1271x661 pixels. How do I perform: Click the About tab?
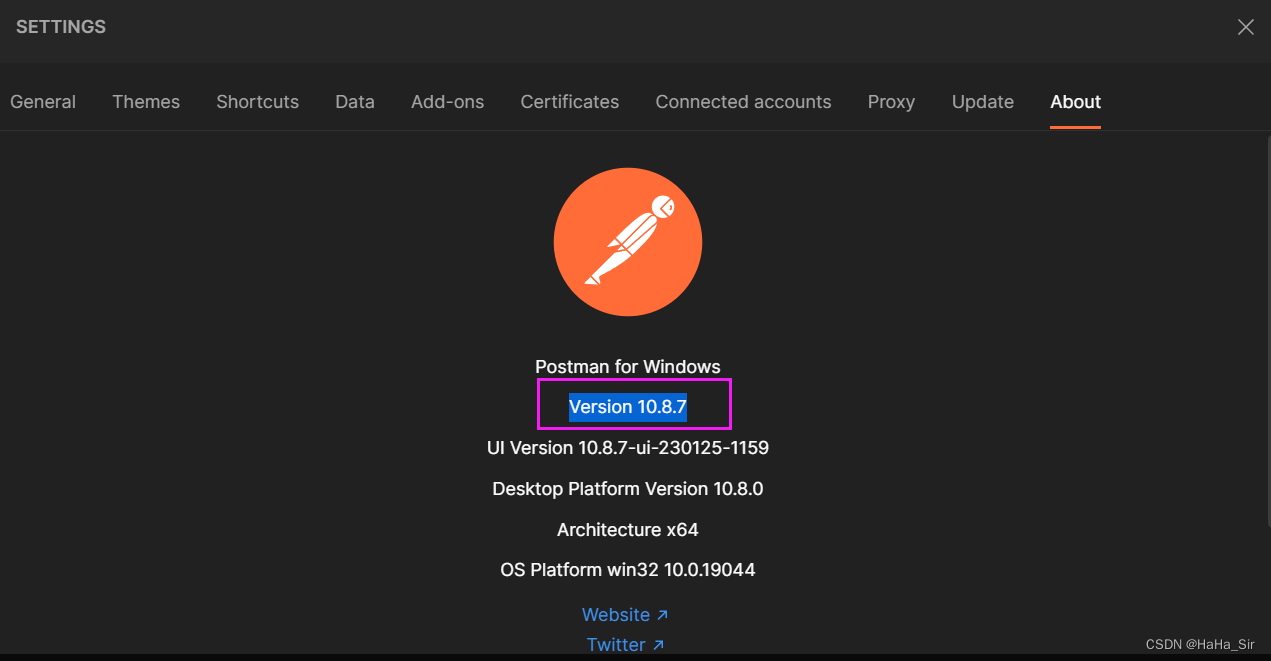[x=1075, y=102]
